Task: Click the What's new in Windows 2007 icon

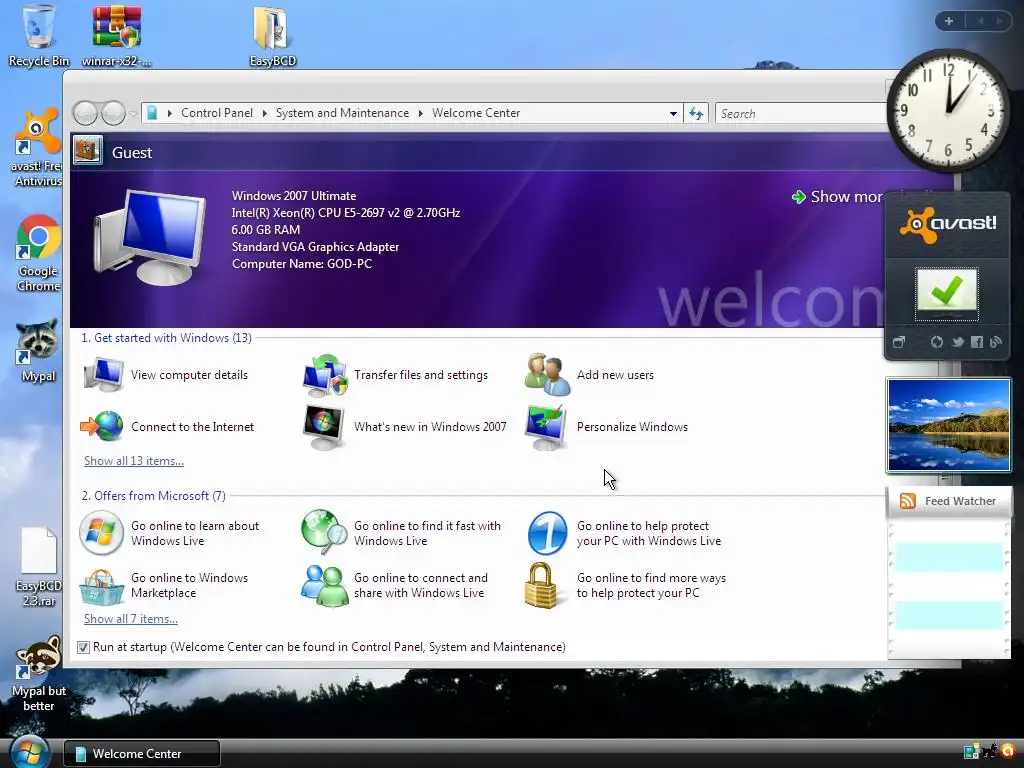Action: coord(324,427)
